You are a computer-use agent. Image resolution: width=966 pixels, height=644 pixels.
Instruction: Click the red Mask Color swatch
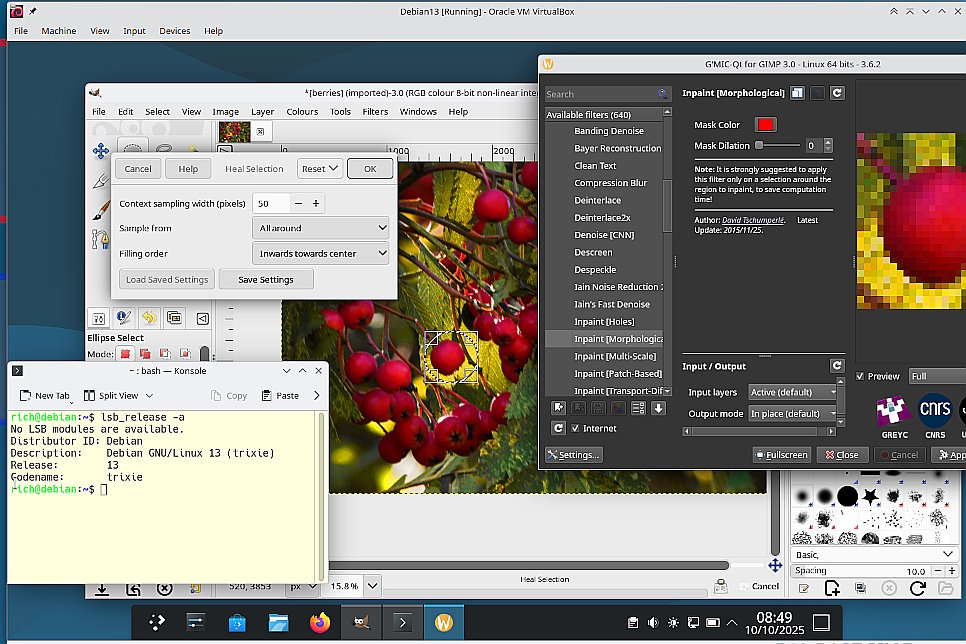(x=765, y=125)
